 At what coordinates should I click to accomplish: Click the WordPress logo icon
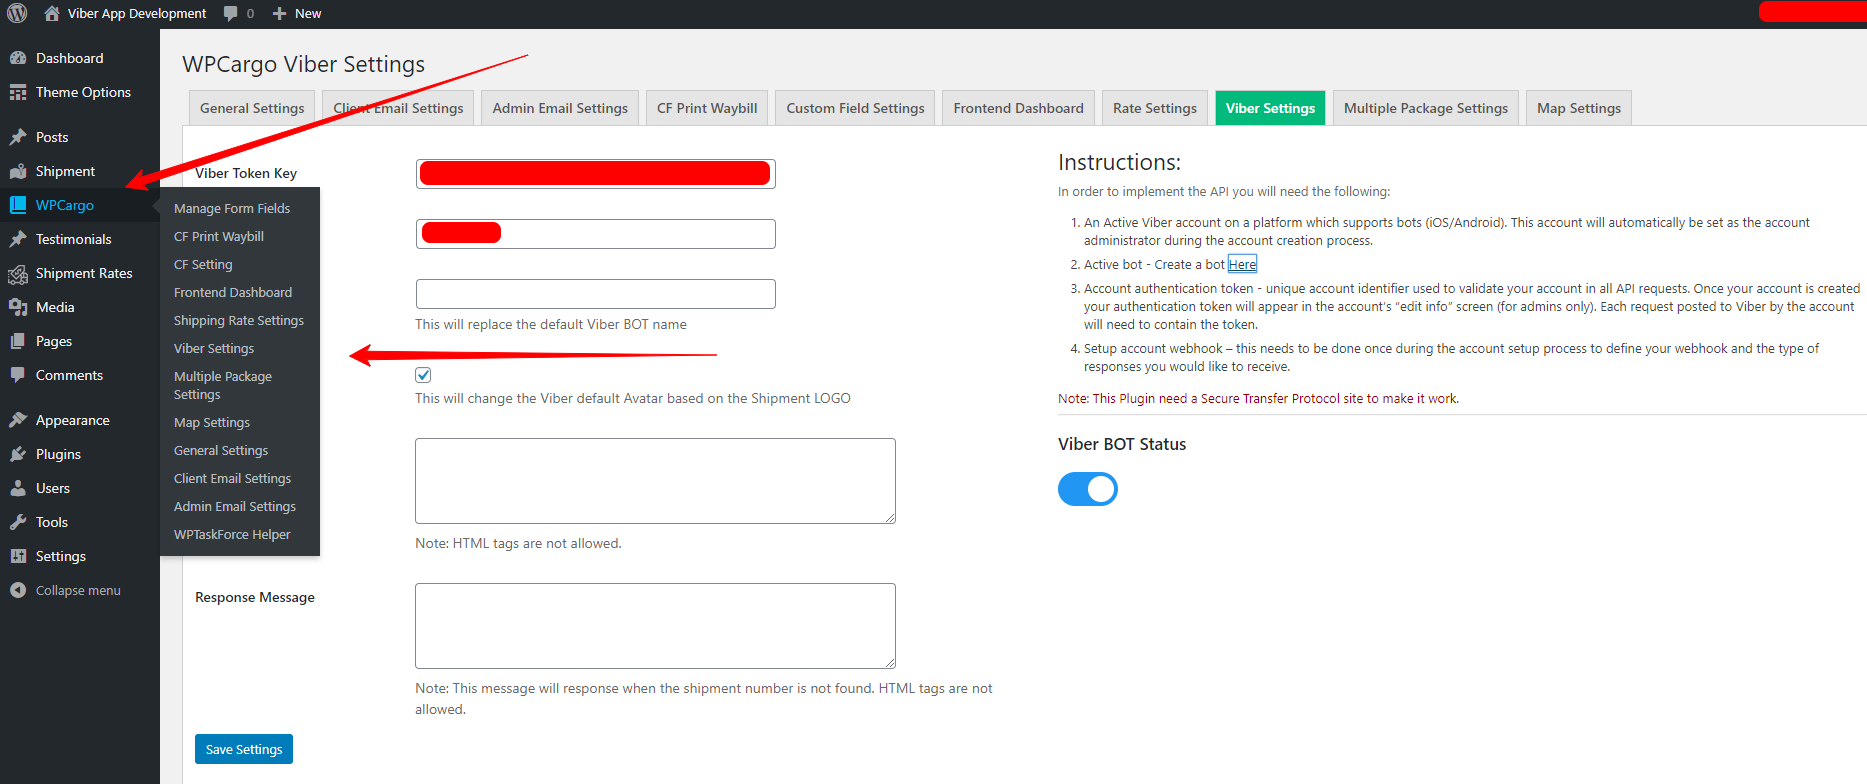coord(17,14)
